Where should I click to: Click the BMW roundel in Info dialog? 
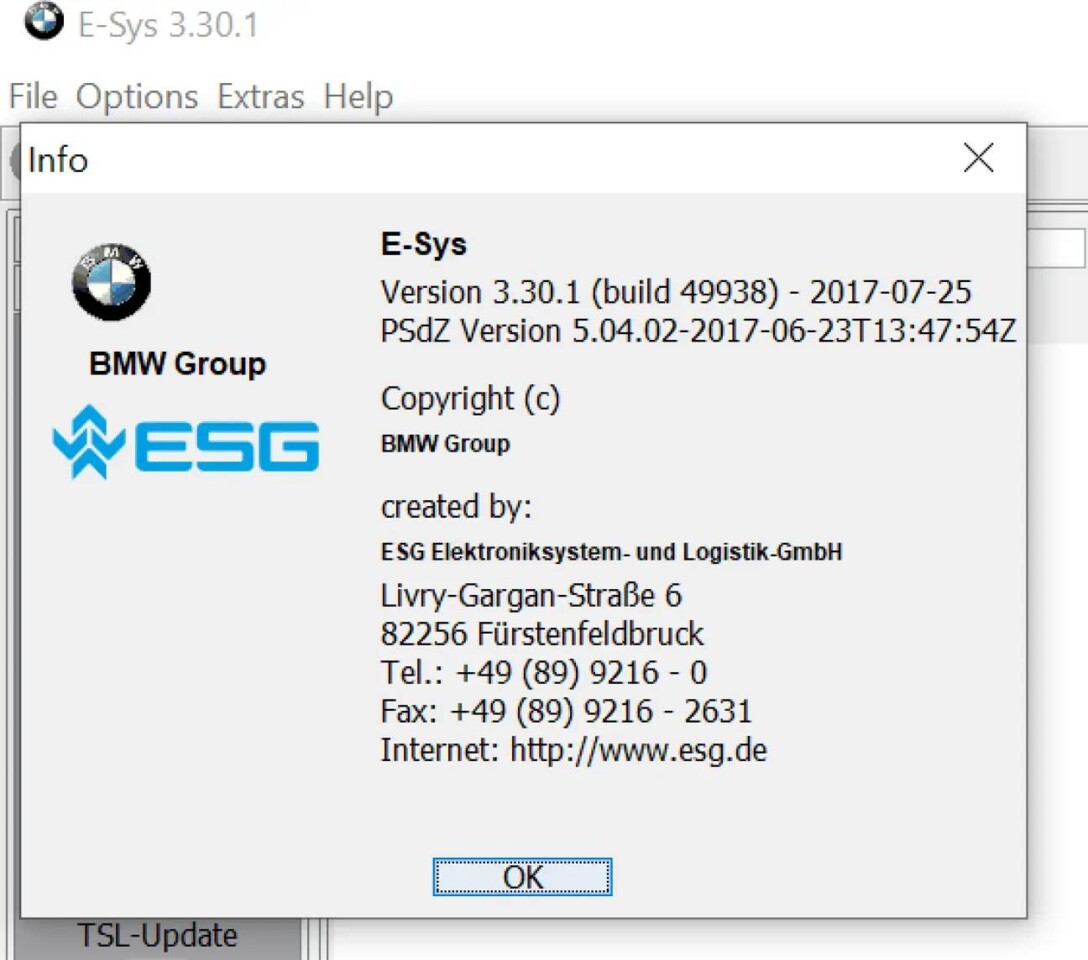coord(111,282)
